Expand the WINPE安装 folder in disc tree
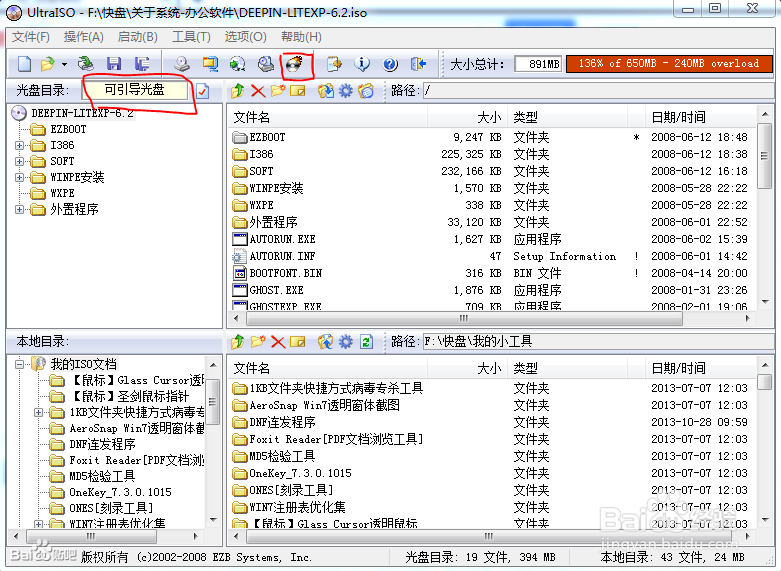The width and height of the screenshot is (781, 571). pyautogui.click(x=19, y=177)
